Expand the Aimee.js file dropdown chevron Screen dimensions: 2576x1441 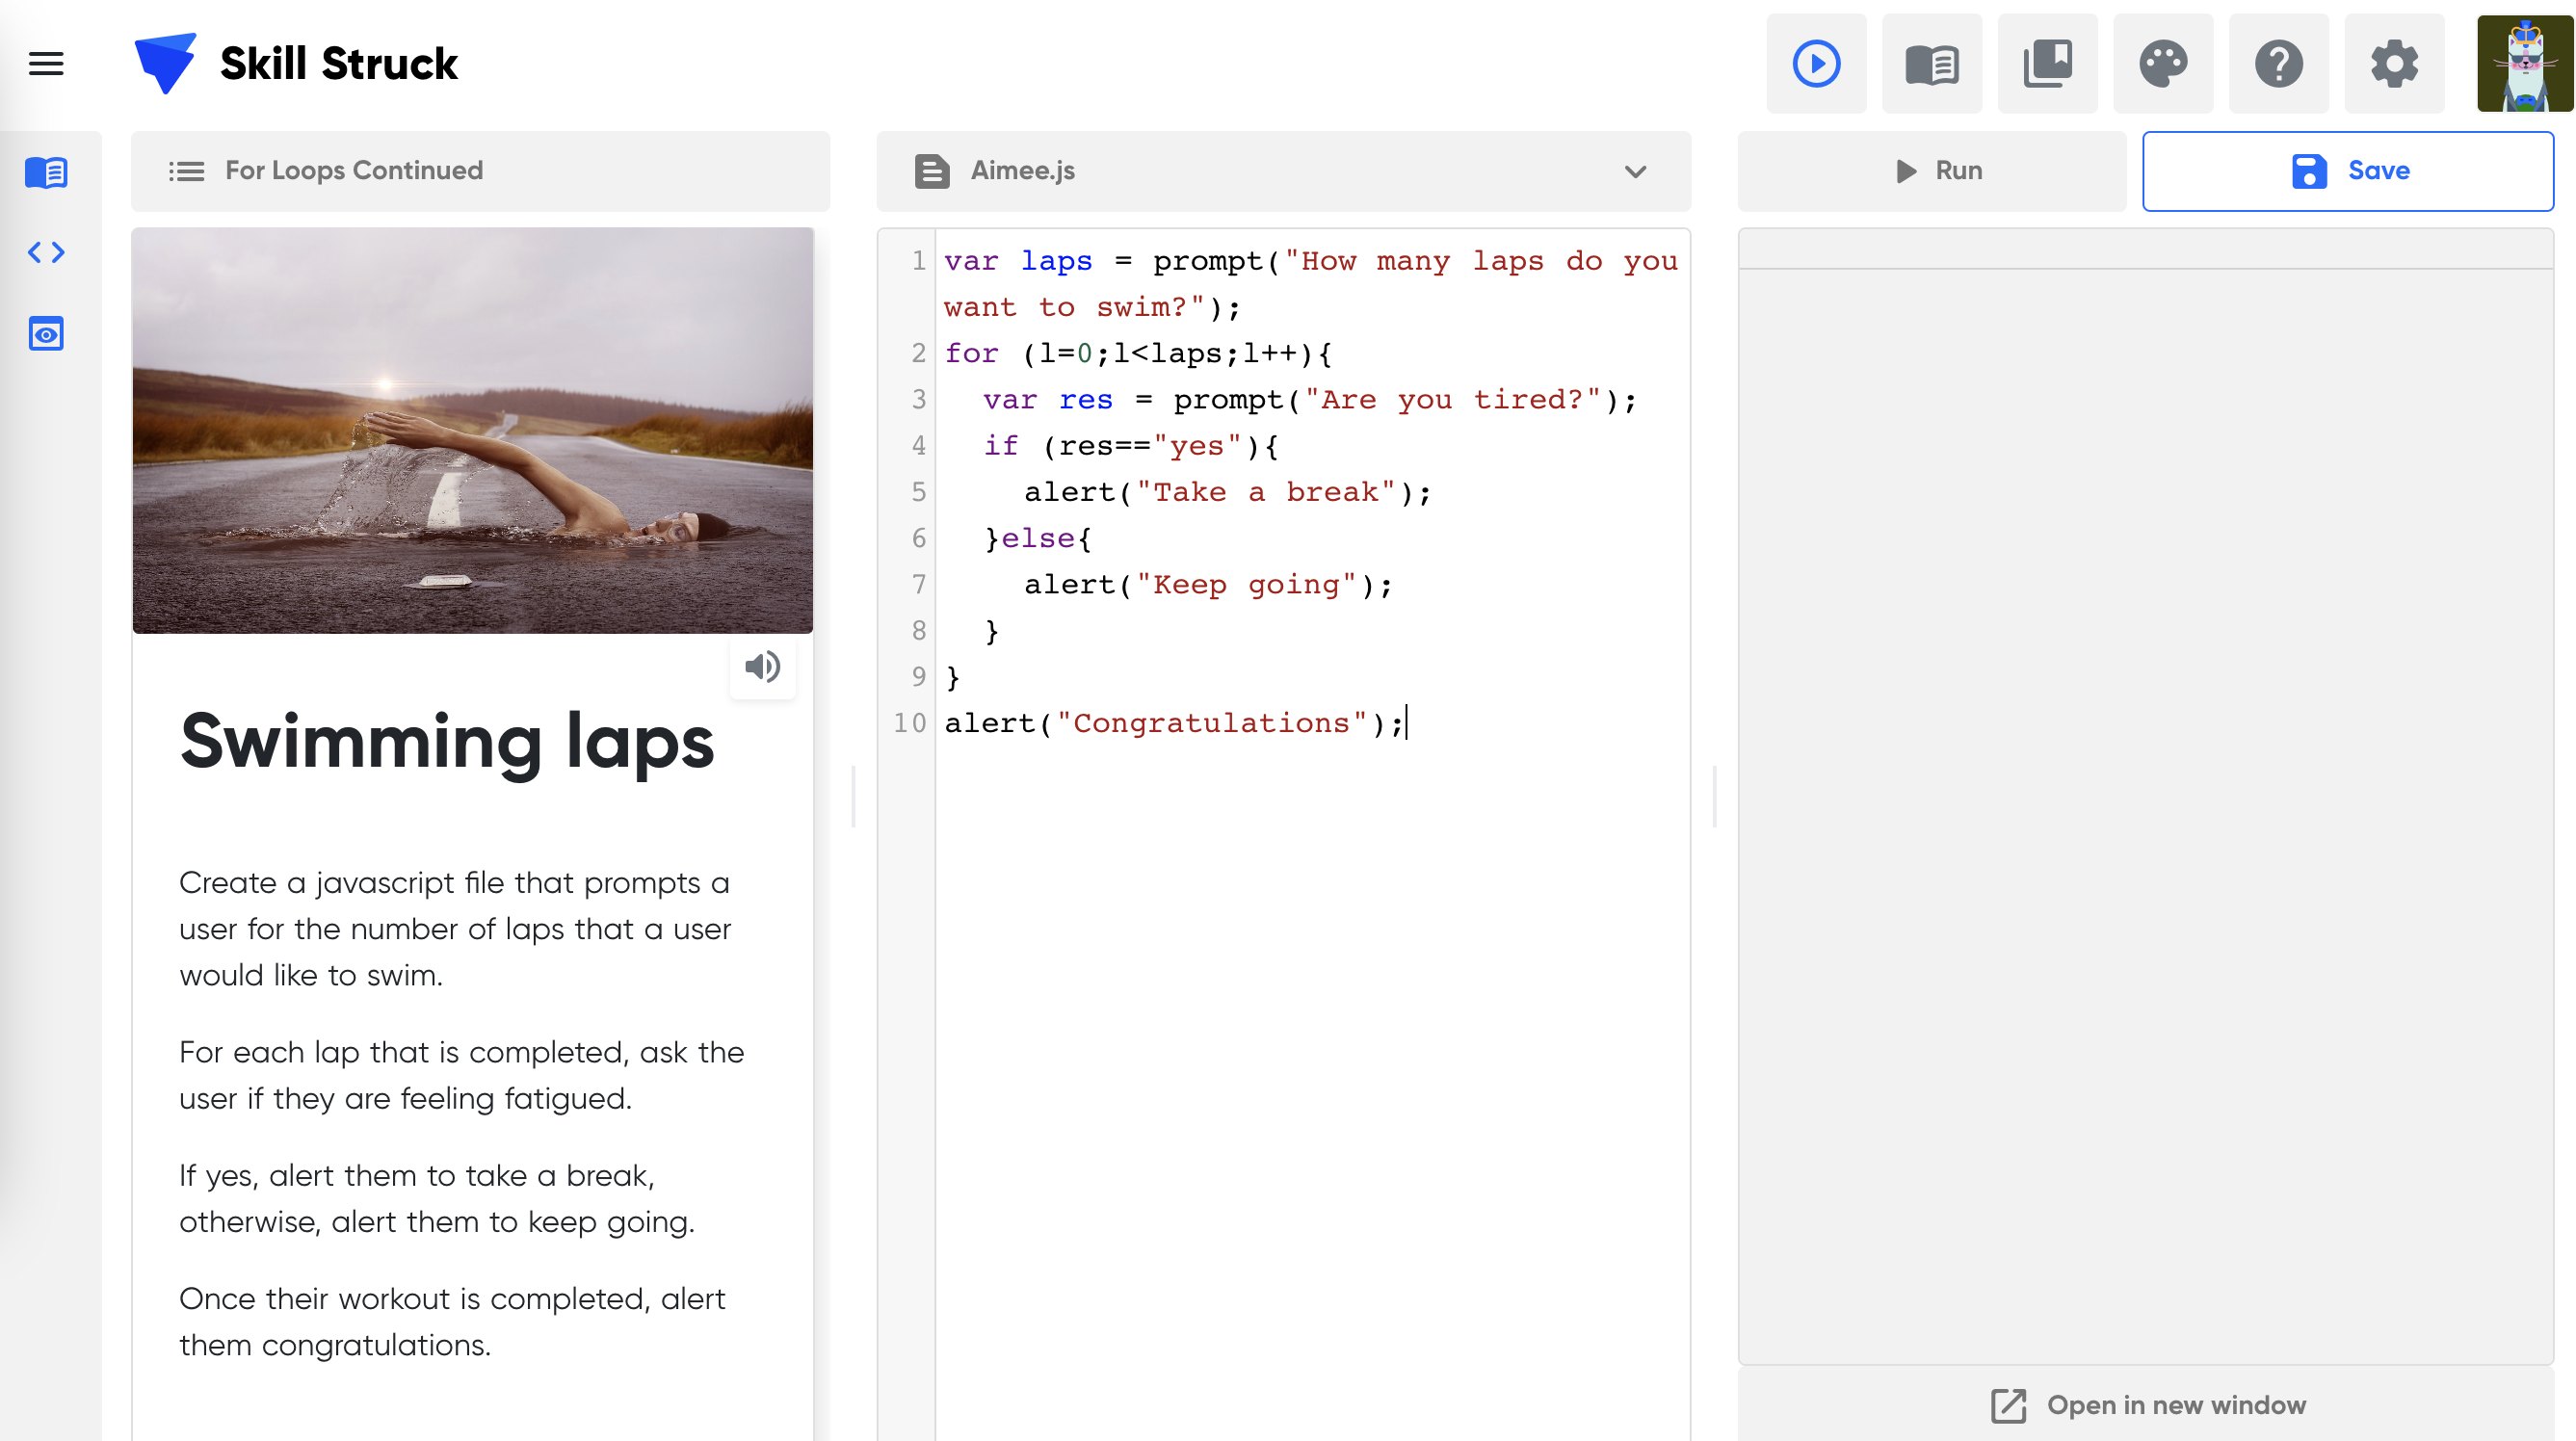1635,171
